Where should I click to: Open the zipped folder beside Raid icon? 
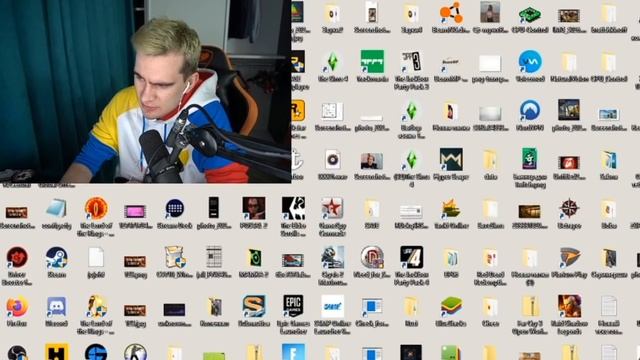[530, 307]
